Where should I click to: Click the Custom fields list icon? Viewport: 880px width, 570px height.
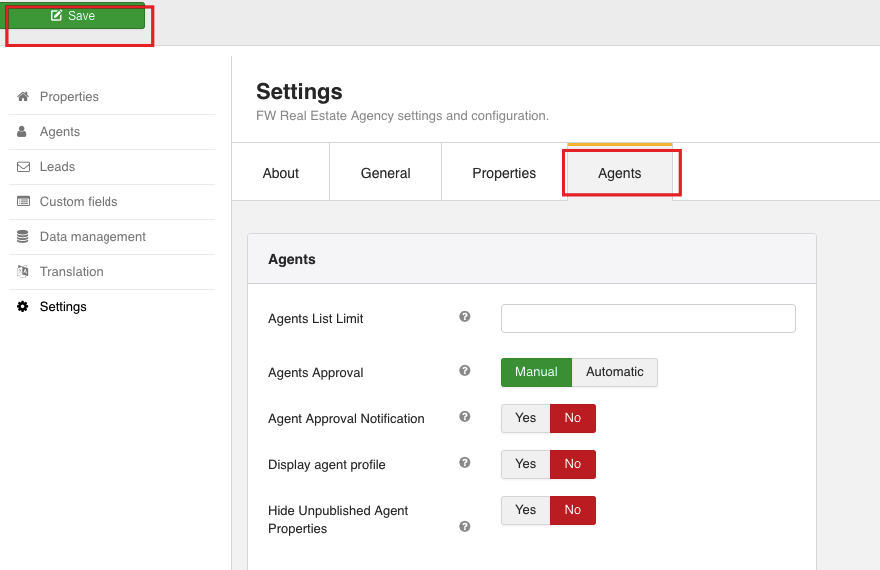(x=23, y=202)
